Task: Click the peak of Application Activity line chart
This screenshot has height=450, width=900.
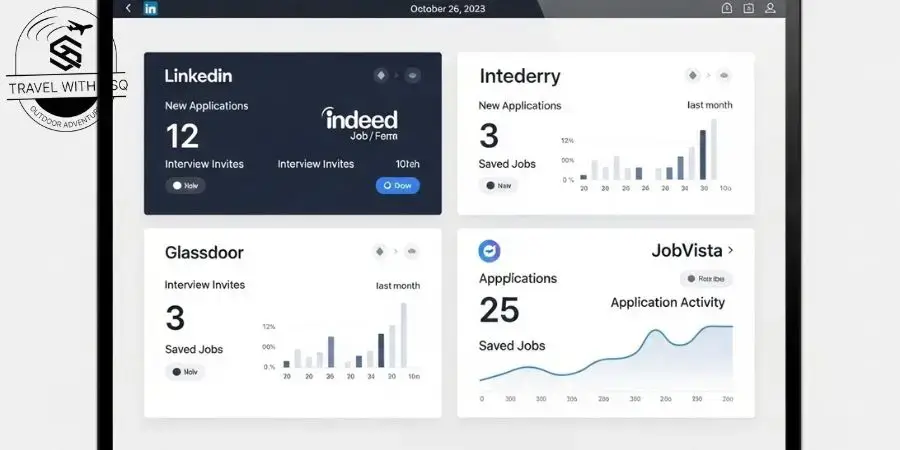Action: click(657, 331)
